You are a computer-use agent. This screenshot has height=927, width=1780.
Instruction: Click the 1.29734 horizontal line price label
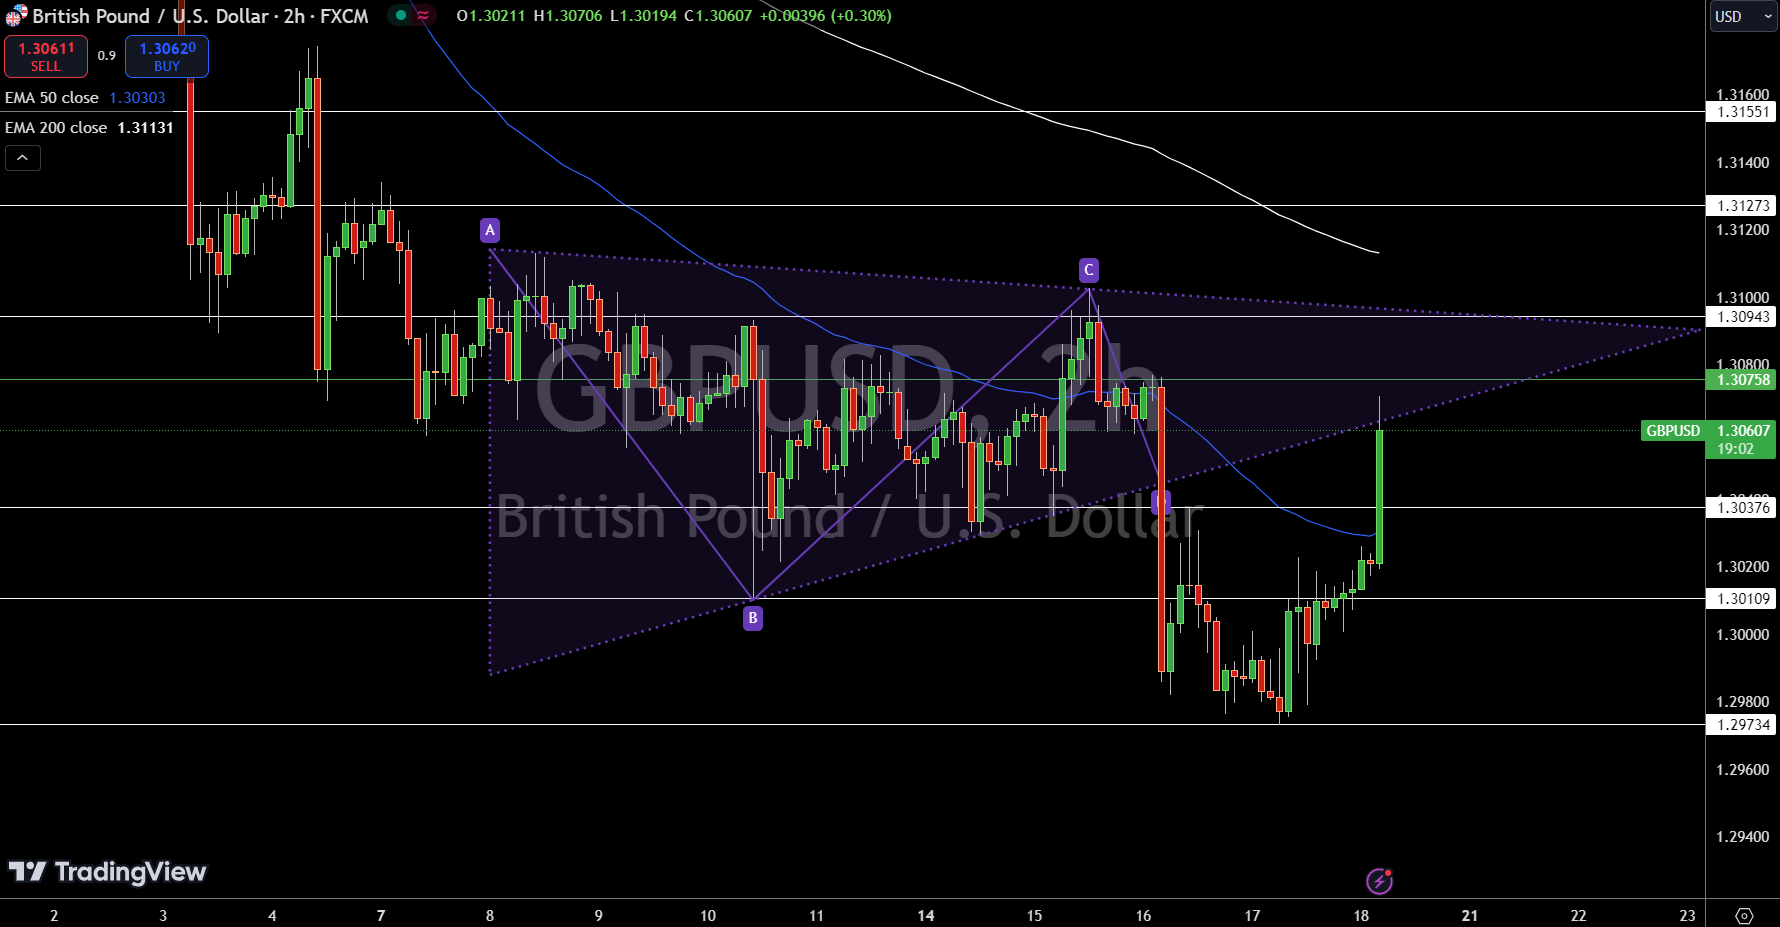click(1742, 725)
